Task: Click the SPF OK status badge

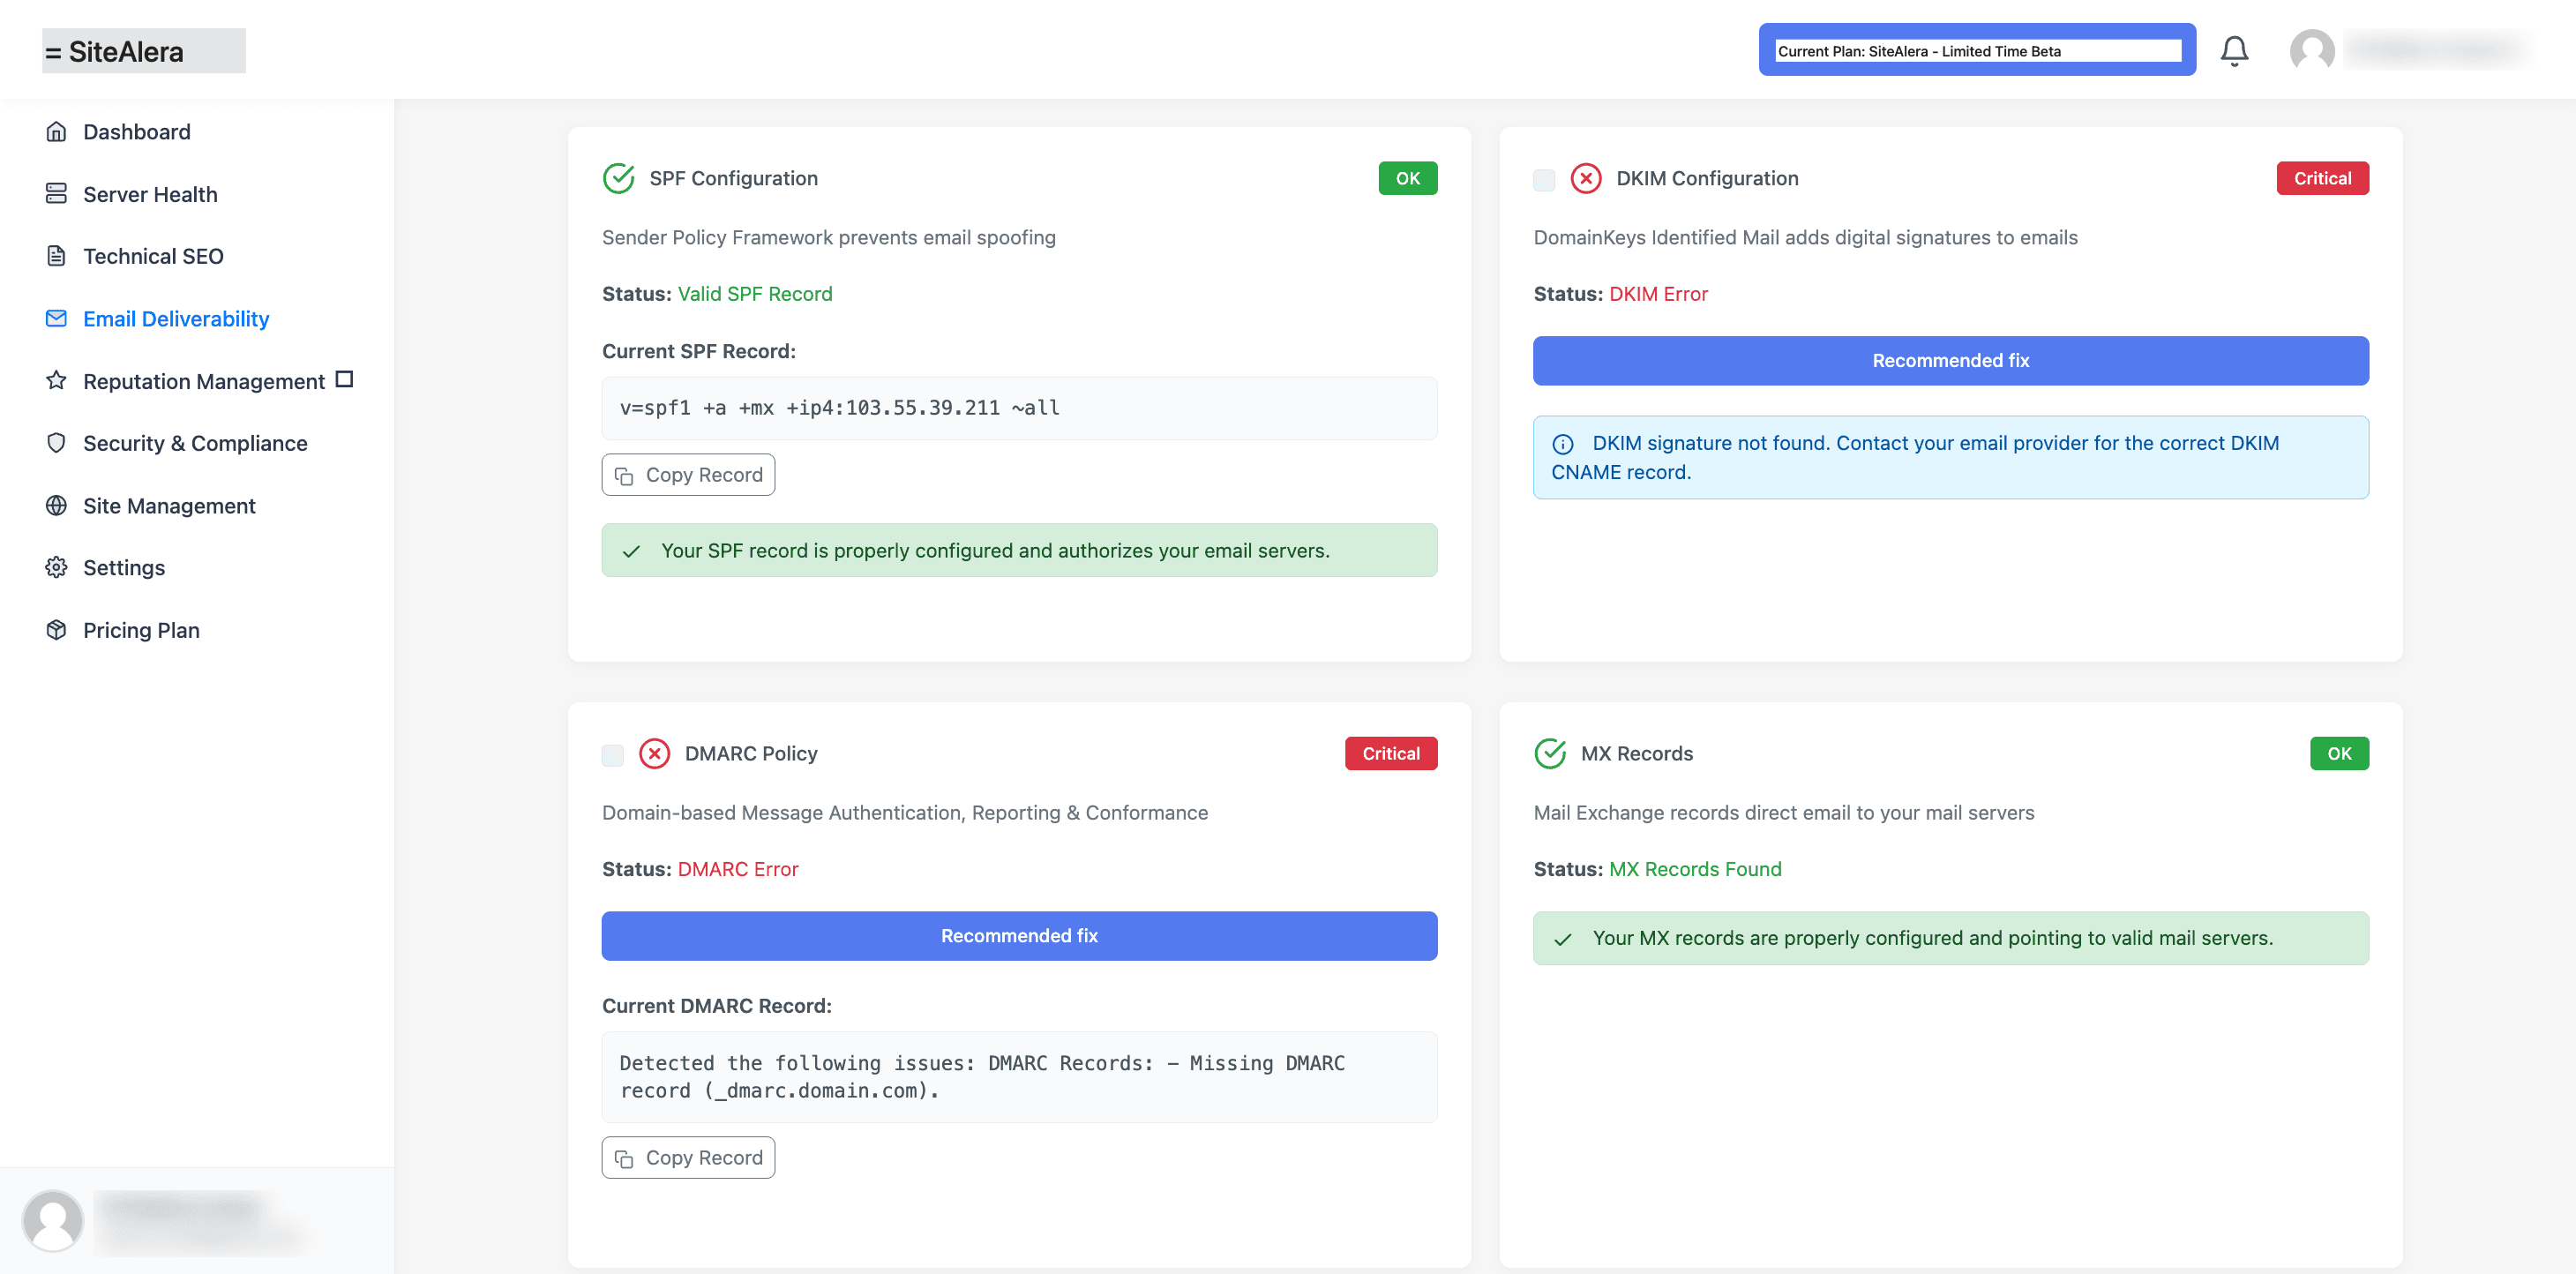Action: pos(1407,178)
